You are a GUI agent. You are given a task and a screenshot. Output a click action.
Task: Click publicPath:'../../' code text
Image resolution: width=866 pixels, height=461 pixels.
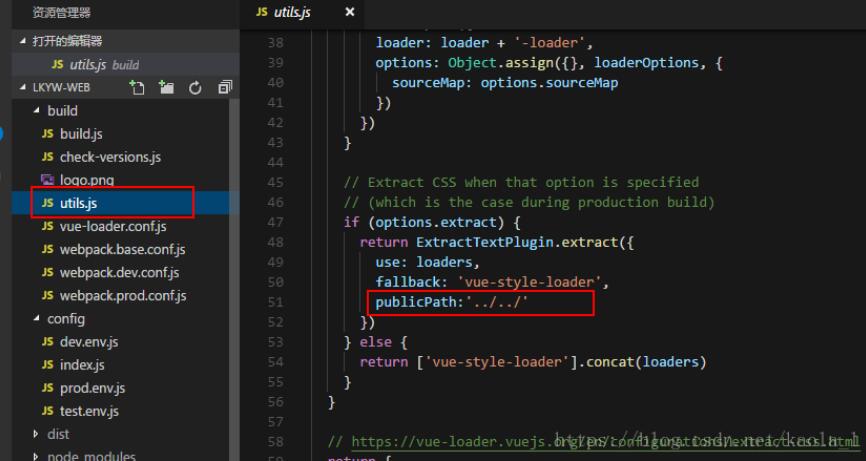click(452, 302)
